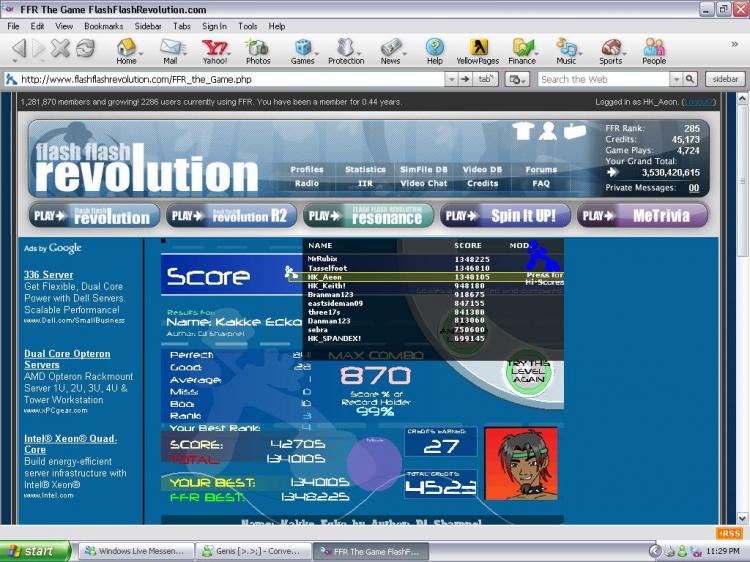750x562 pixels.
Task: Open the Video Chat nav link
Action: click(x=424, y=184)
